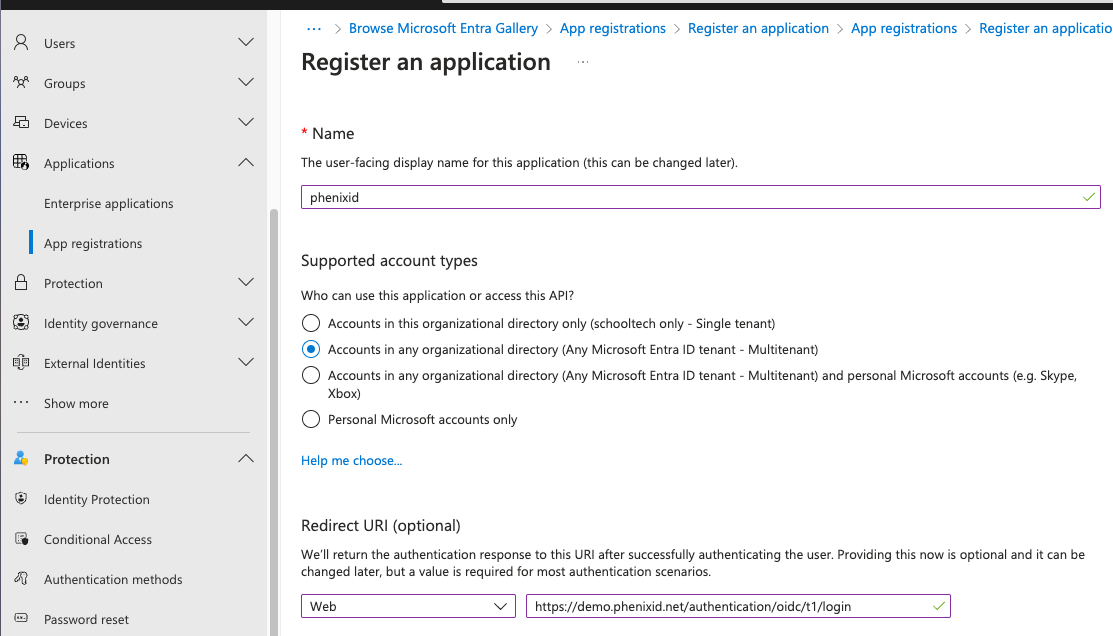Viewport: 1113px width, 636px height.
Task: Click the Password reset icon
Action: click(x=21, y=618)
